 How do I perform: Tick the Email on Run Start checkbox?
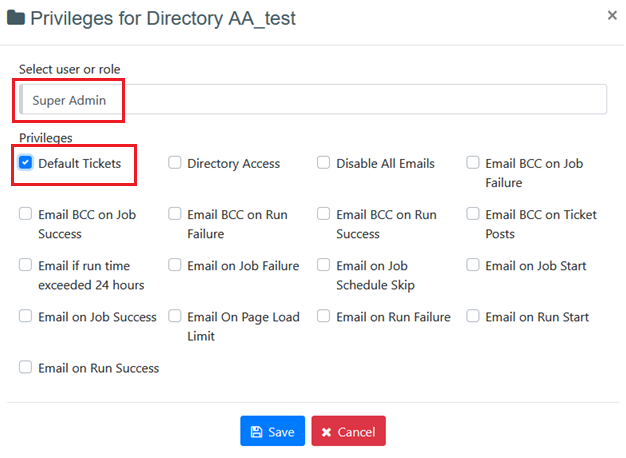[x=473, y=316]
